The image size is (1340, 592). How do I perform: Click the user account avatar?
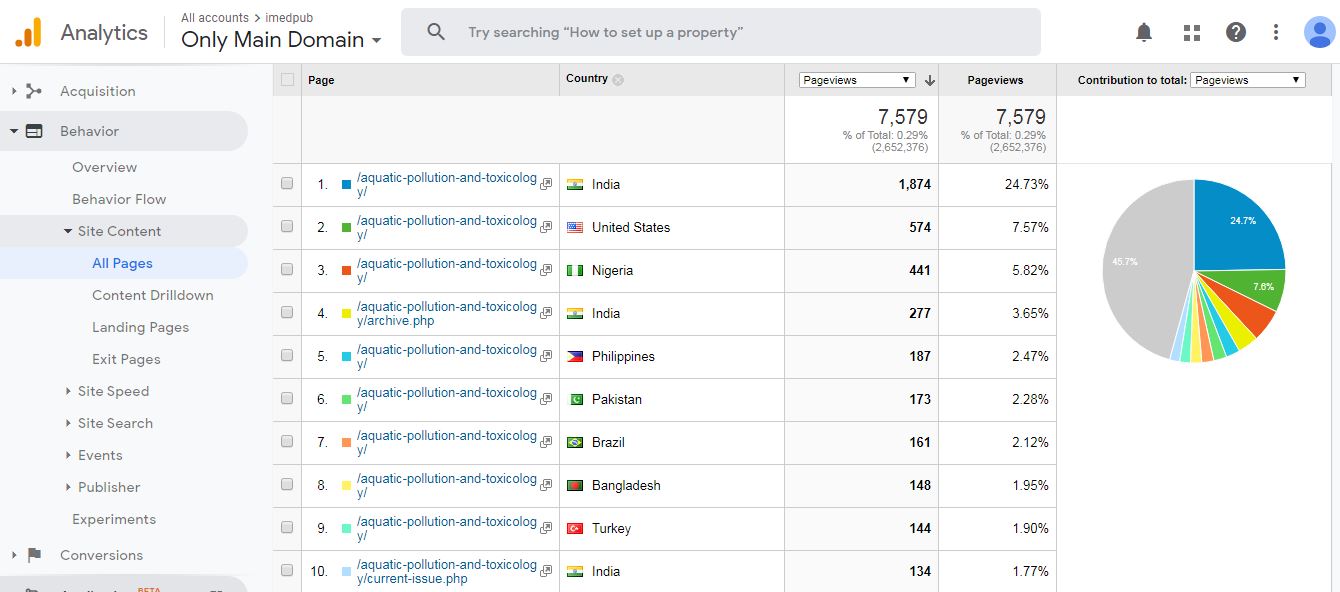pos(1319,33)
